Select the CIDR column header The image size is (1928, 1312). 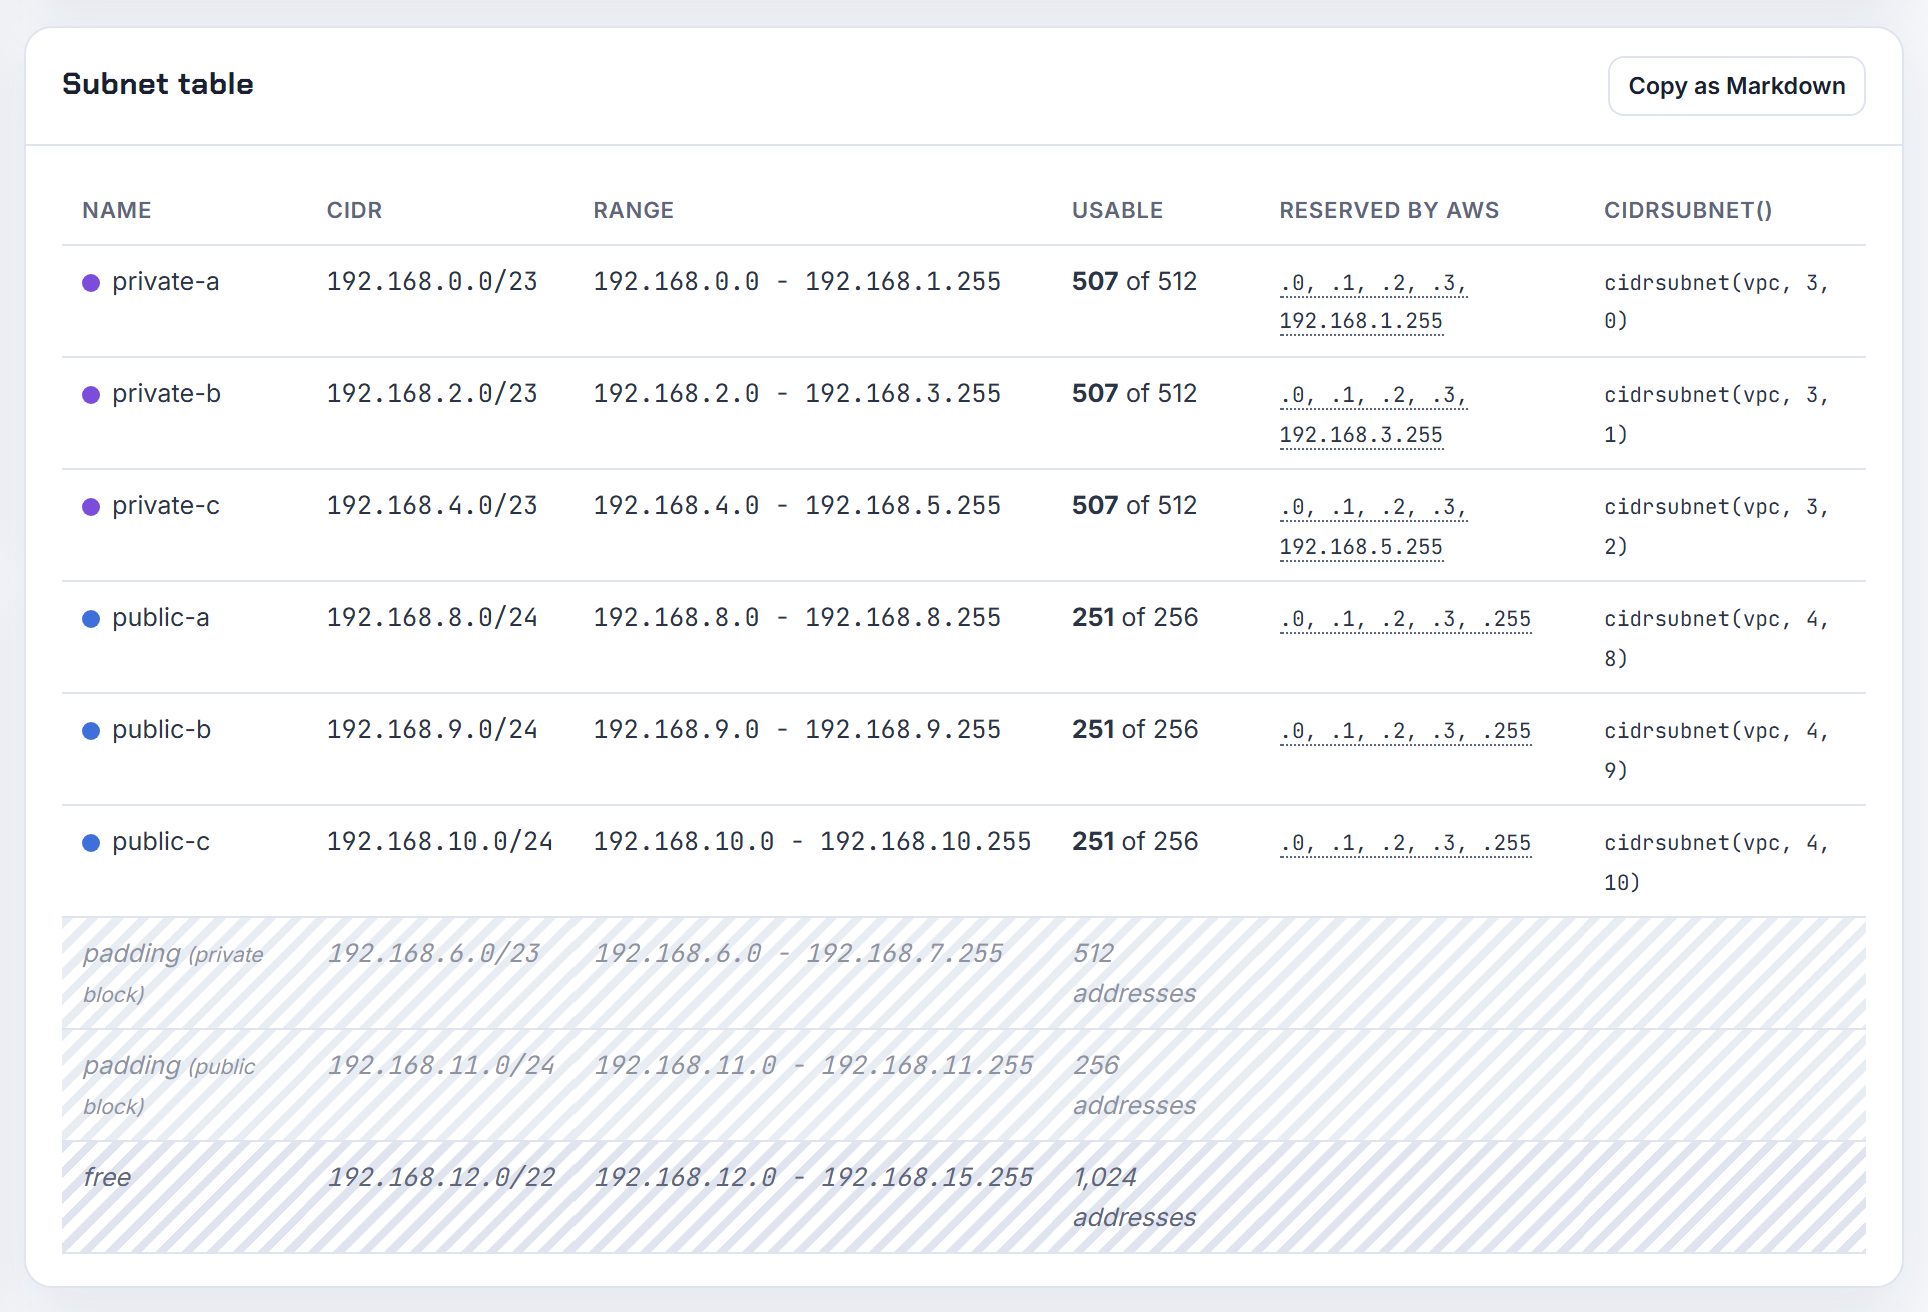[354, 210]
